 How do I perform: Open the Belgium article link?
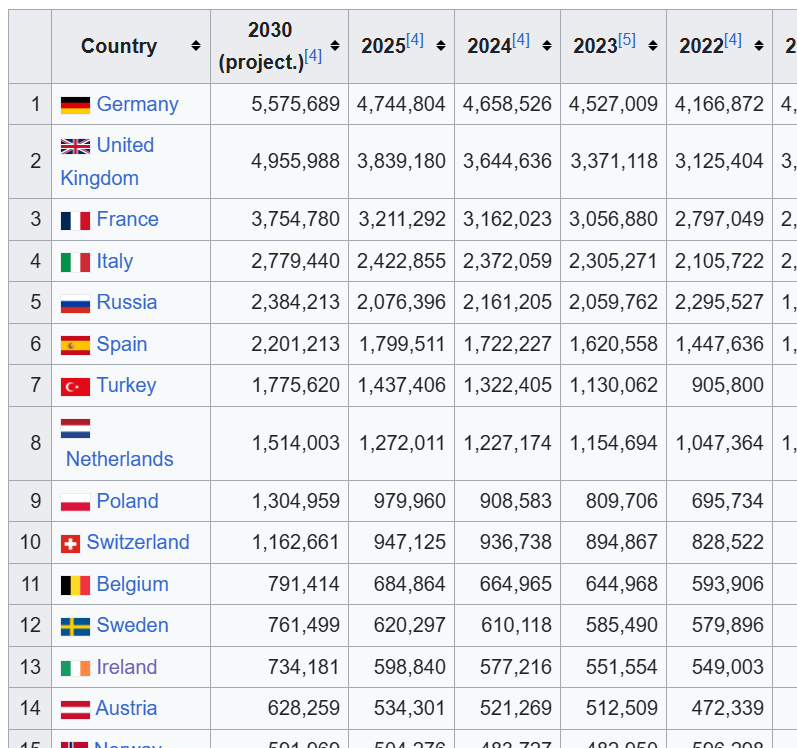click(133, 584)
